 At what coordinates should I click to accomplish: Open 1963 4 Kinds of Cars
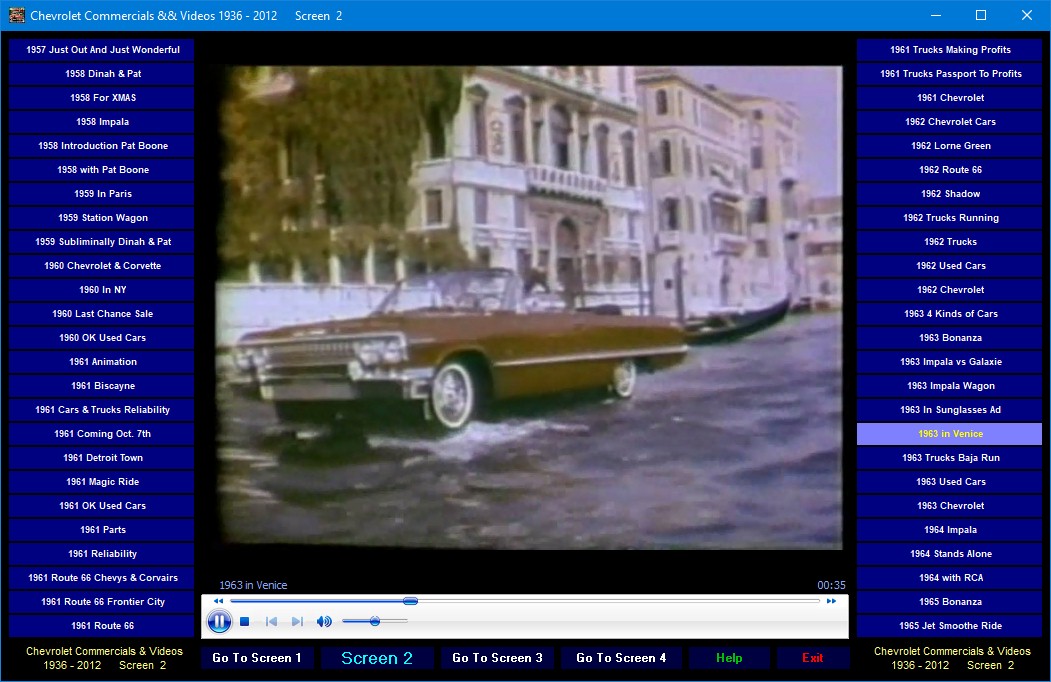click(x=950, y=314)
